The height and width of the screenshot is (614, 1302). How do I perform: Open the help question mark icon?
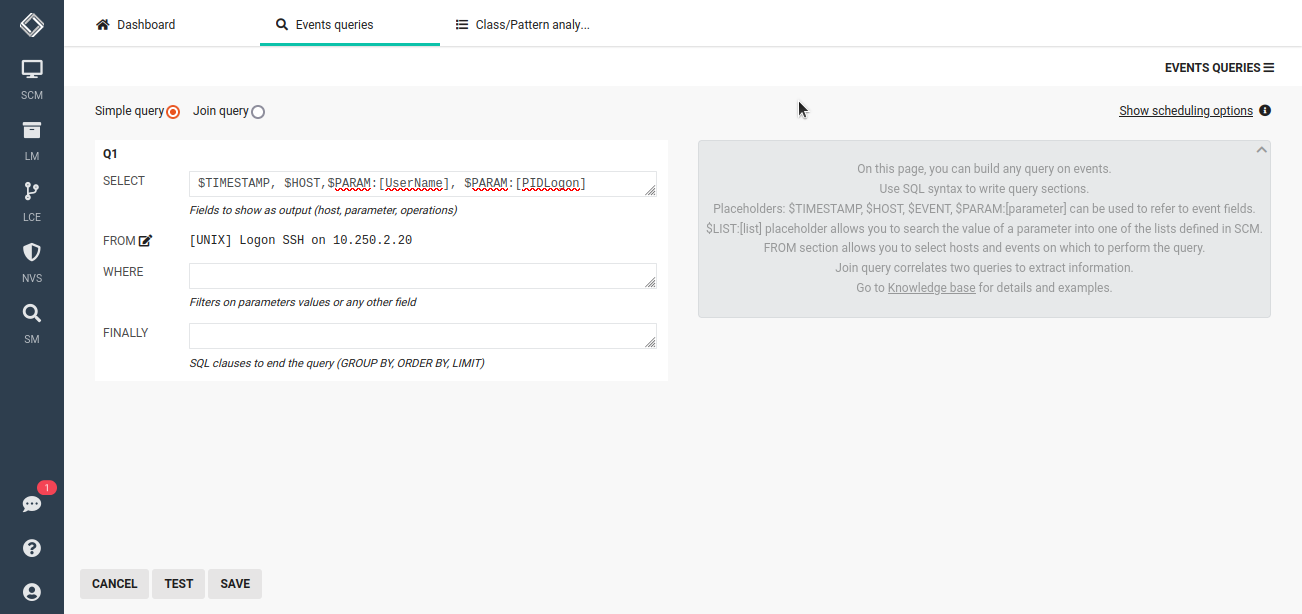31,547
